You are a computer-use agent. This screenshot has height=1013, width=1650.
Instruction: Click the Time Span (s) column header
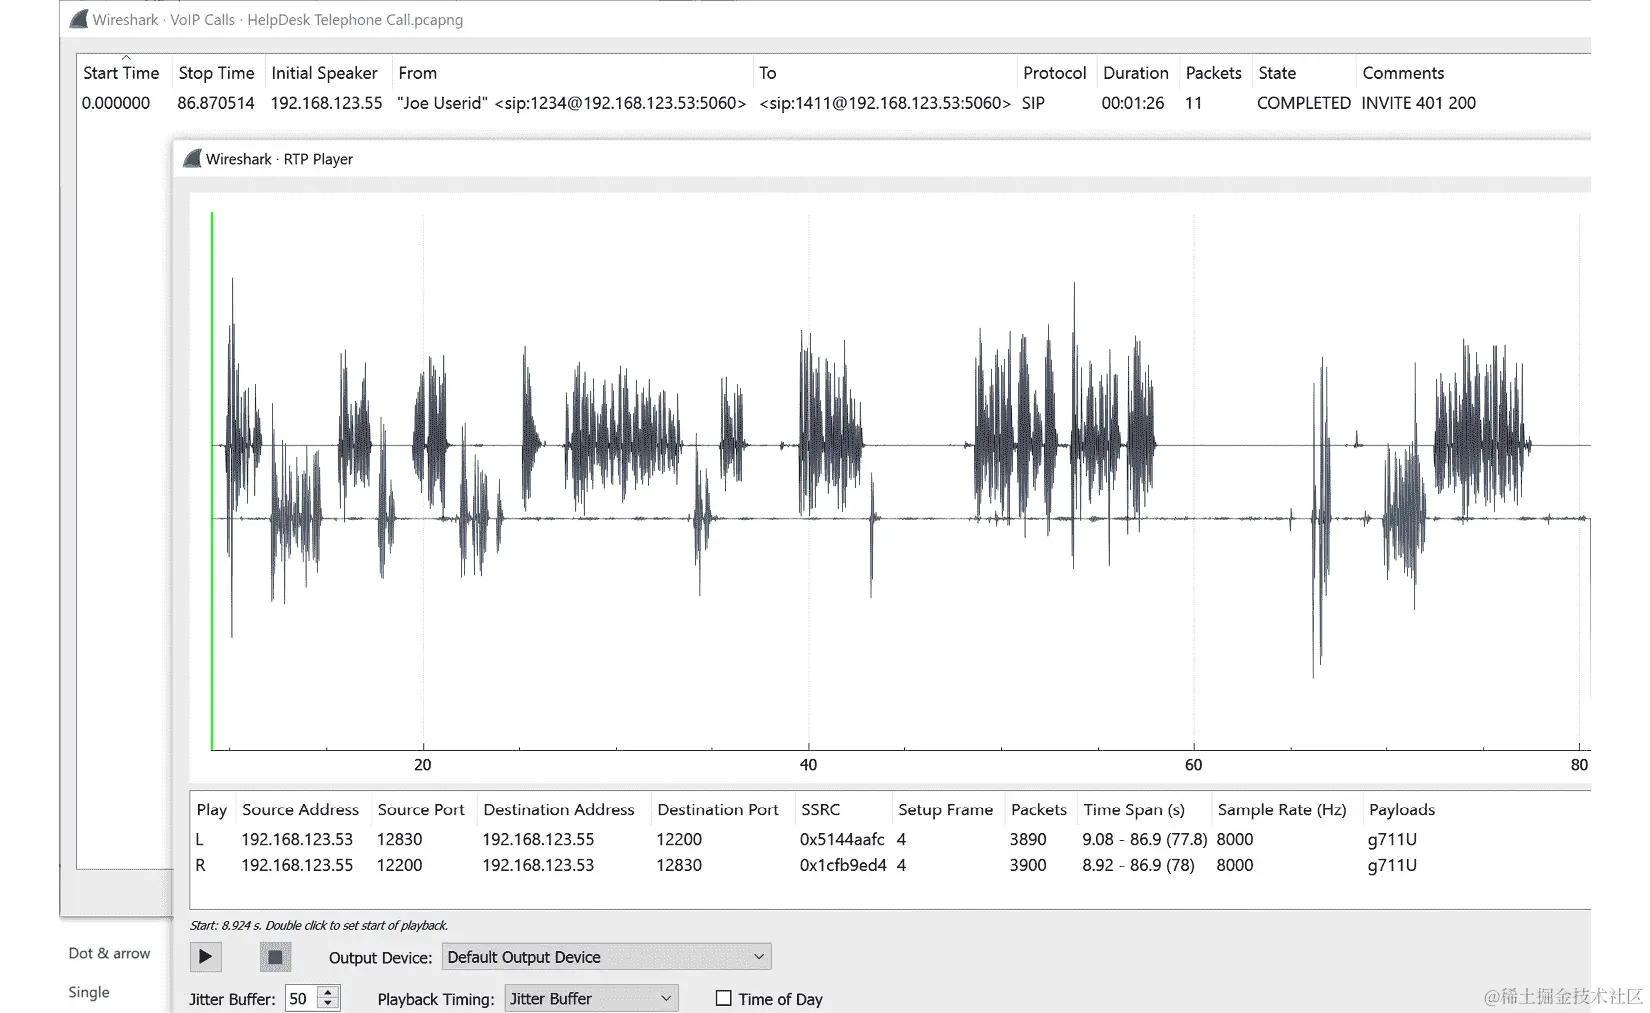click(1133, 809)
